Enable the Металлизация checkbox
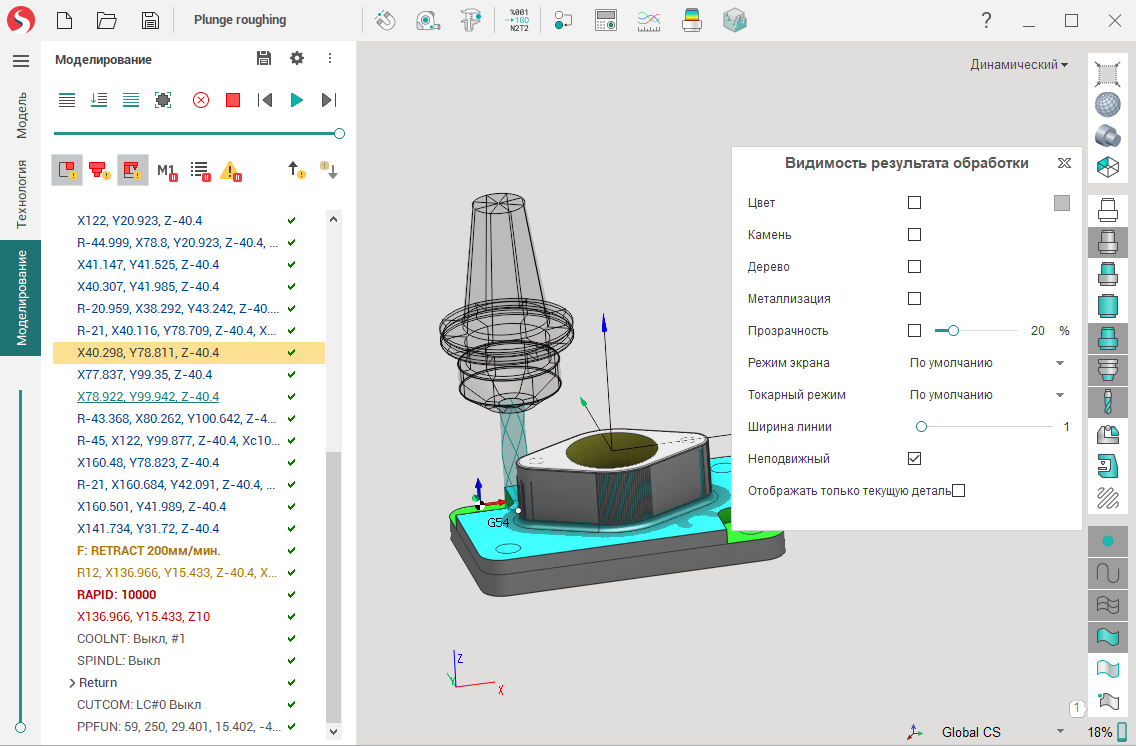This screenshot has height=746, width=1136. [x=914, y=299]
